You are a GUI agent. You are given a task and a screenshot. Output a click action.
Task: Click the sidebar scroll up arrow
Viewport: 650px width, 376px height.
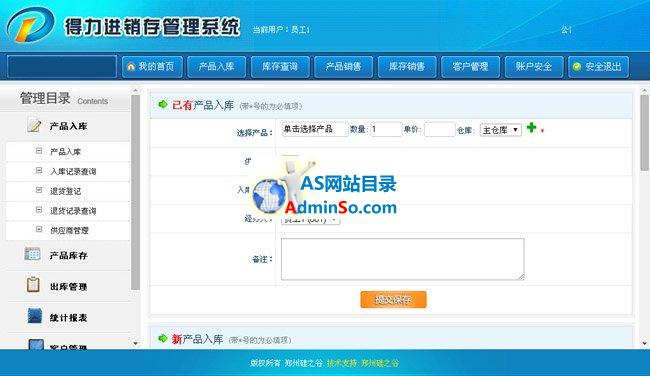coord(136,90)
